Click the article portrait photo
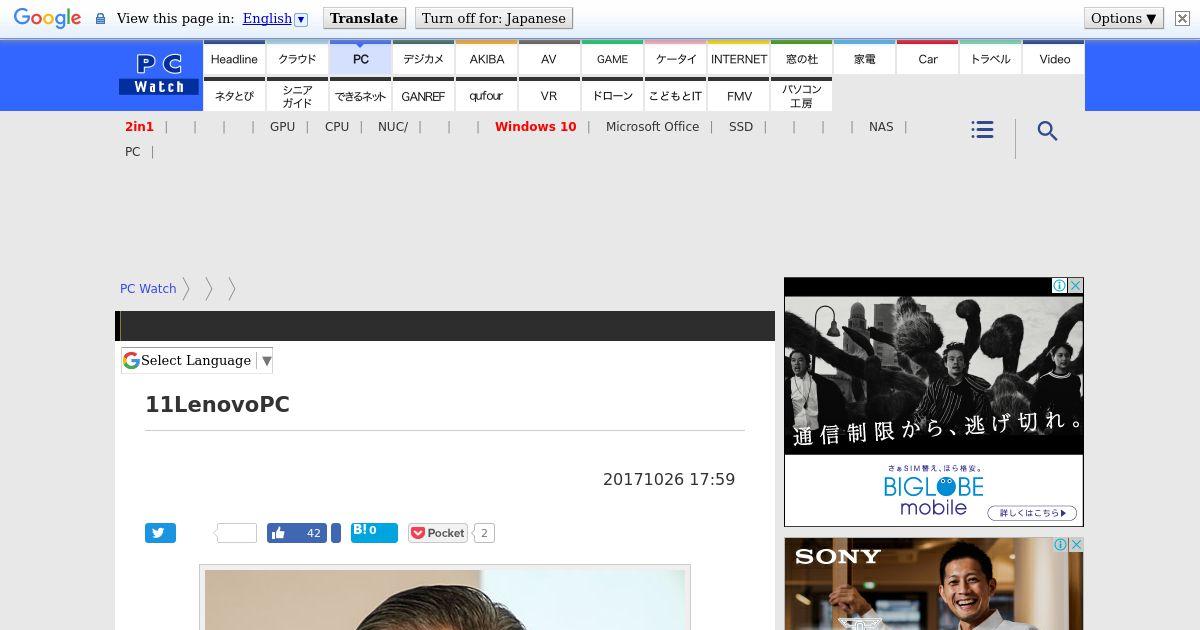1200x630 pixels. 445,600
